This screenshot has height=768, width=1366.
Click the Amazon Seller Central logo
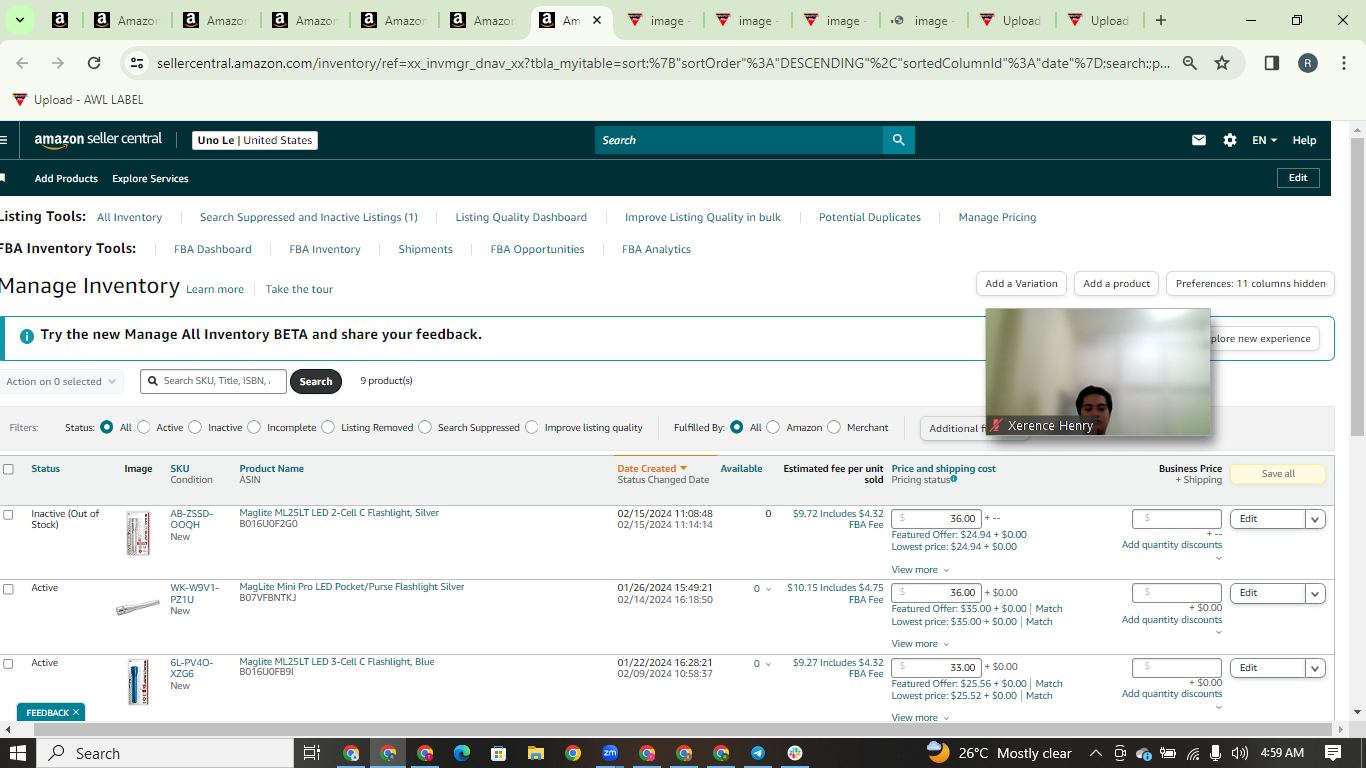pyautogui.click(x=98, y=140)
